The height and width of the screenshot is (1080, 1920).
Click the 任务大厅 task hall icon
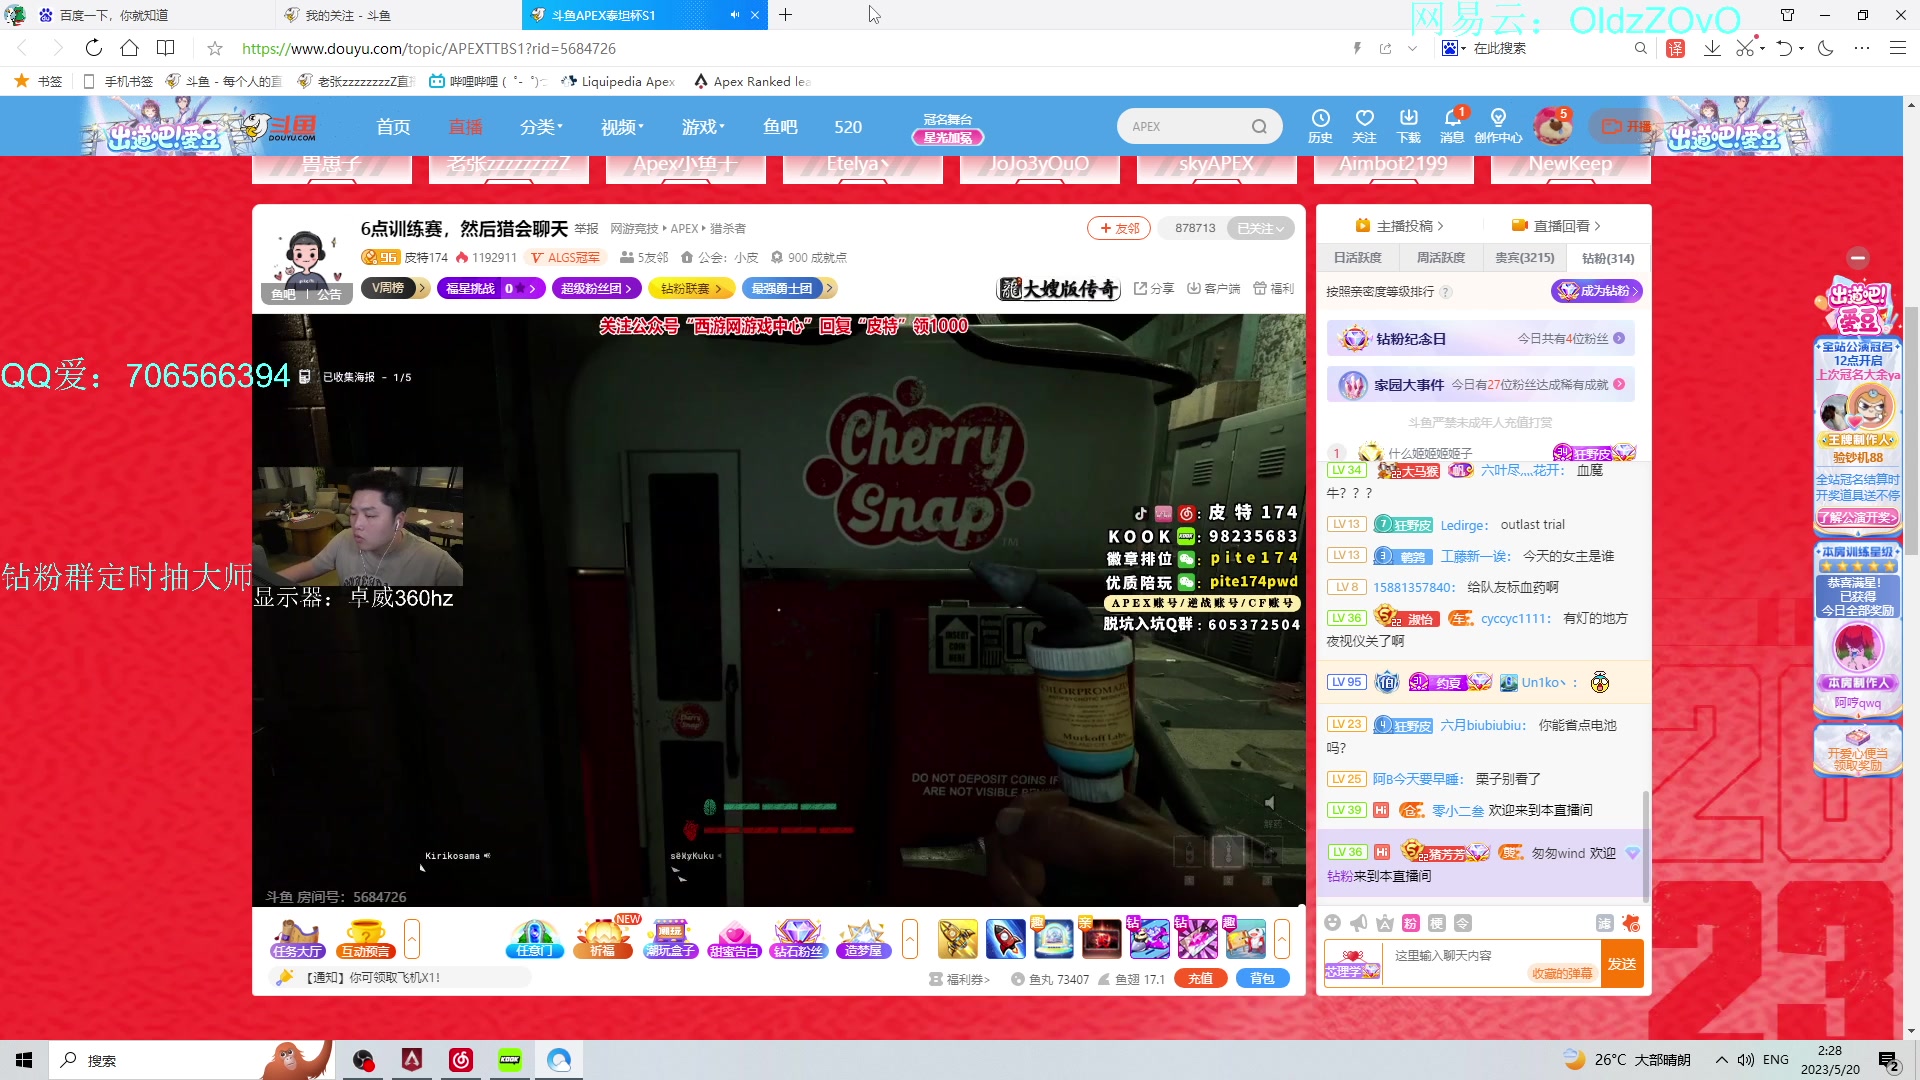(x=297, y=939)
